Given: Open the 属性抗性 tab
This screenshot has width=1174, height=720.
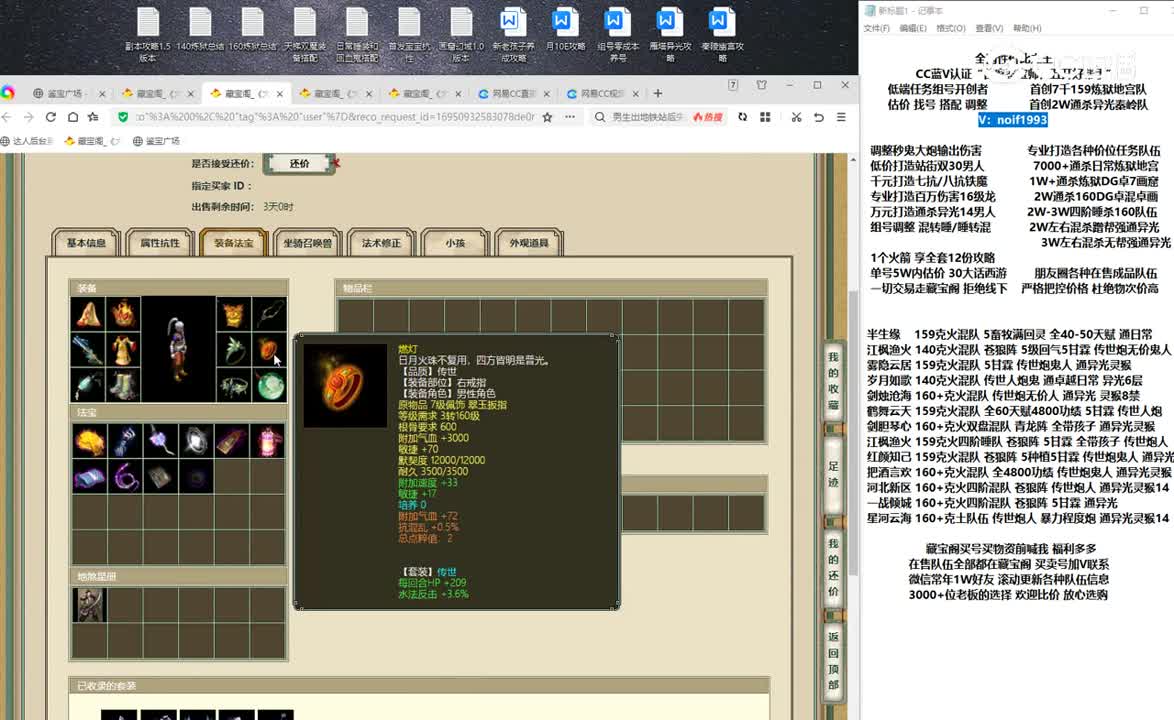Looking at the screenshot, I should click(x=159, y=242).
